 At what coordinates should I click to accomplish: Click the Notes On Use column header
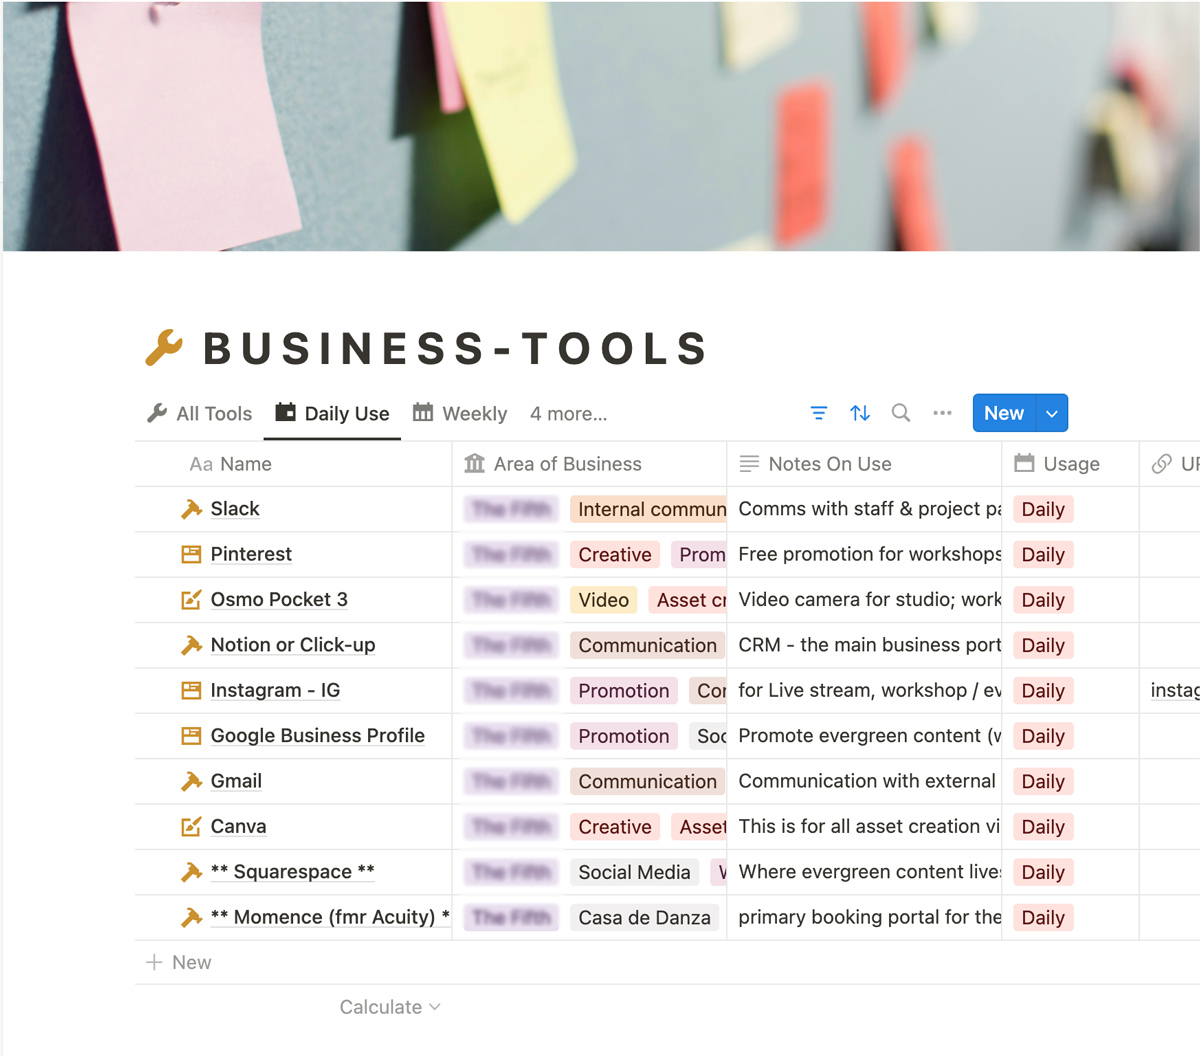tap(829, 464)
